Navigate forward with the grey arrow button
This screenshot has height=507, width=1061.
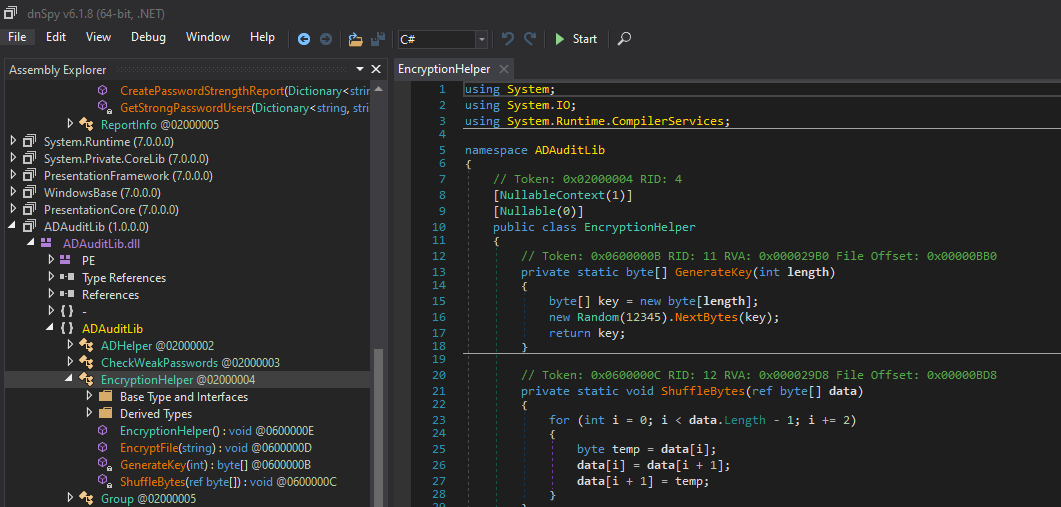[x=325, y=39]
